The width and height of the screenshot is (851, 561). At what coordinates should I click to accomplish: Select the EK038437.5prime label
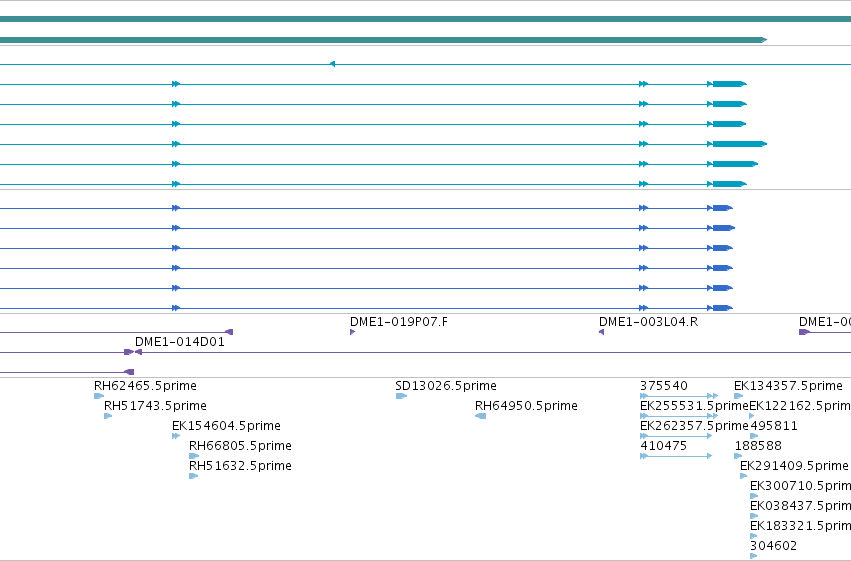801,506
